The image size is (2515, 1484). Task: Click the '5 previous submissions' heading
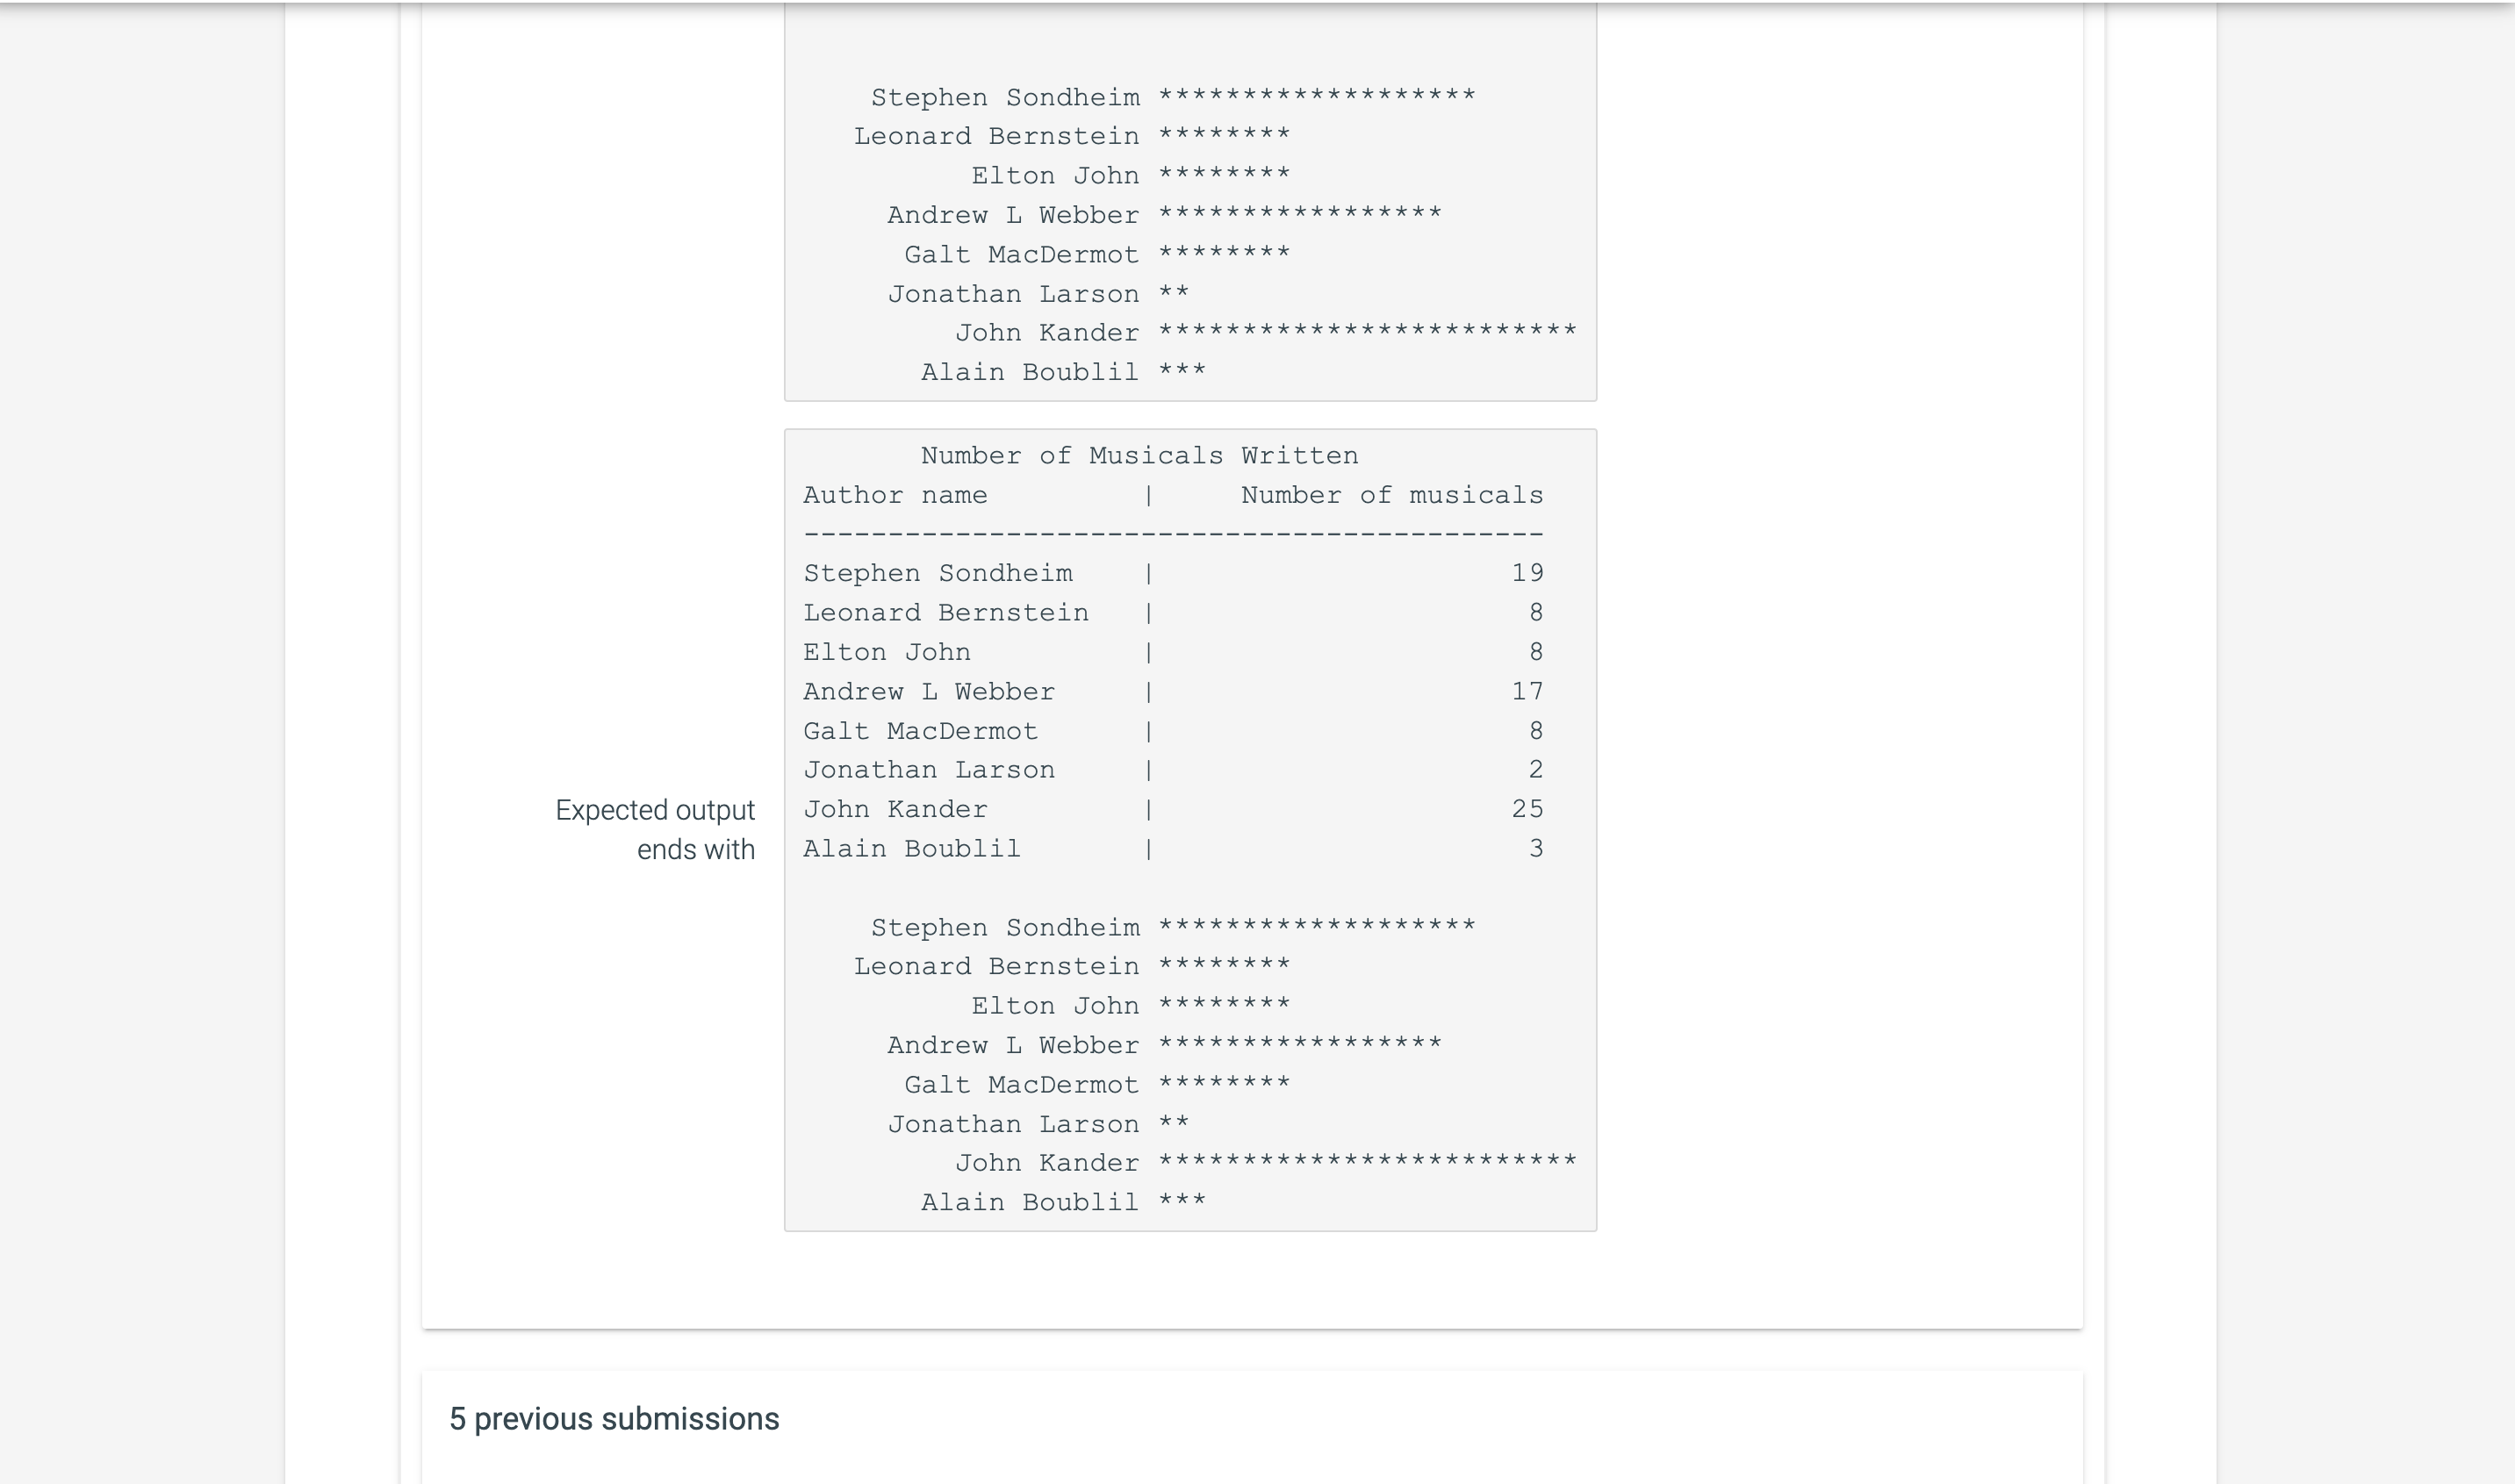coord(614,1418)
